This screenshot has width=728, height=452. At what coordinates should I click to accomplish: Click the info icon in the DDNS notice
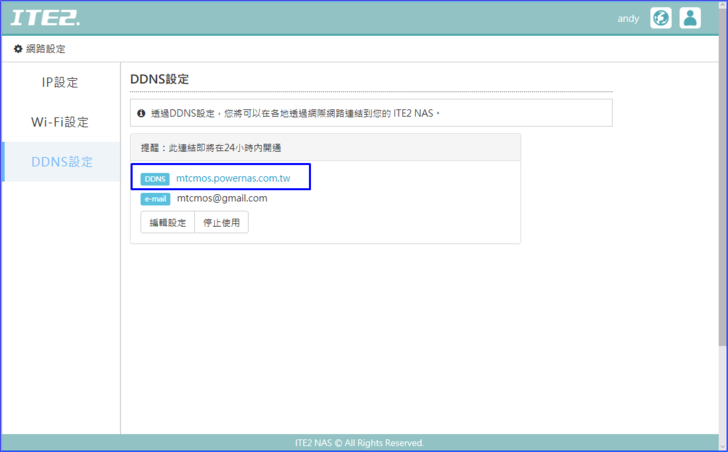[x=141, y=113]
